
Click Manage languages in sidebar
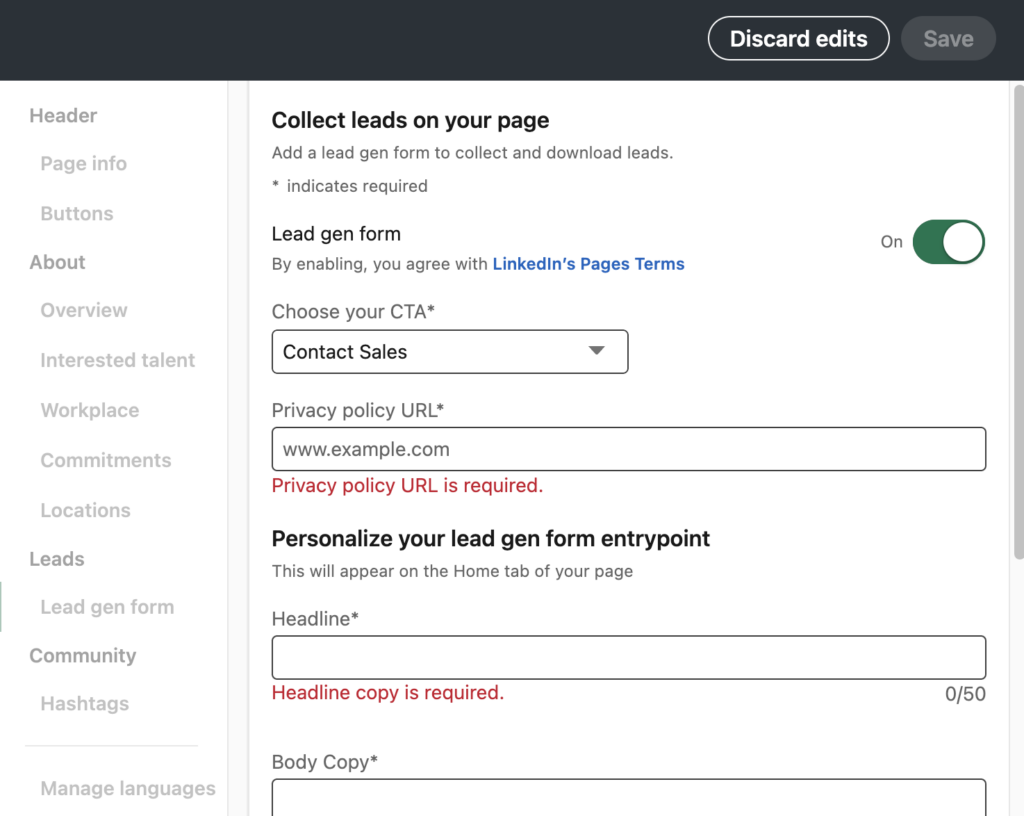pyautogui.click(x=127, y=789)
